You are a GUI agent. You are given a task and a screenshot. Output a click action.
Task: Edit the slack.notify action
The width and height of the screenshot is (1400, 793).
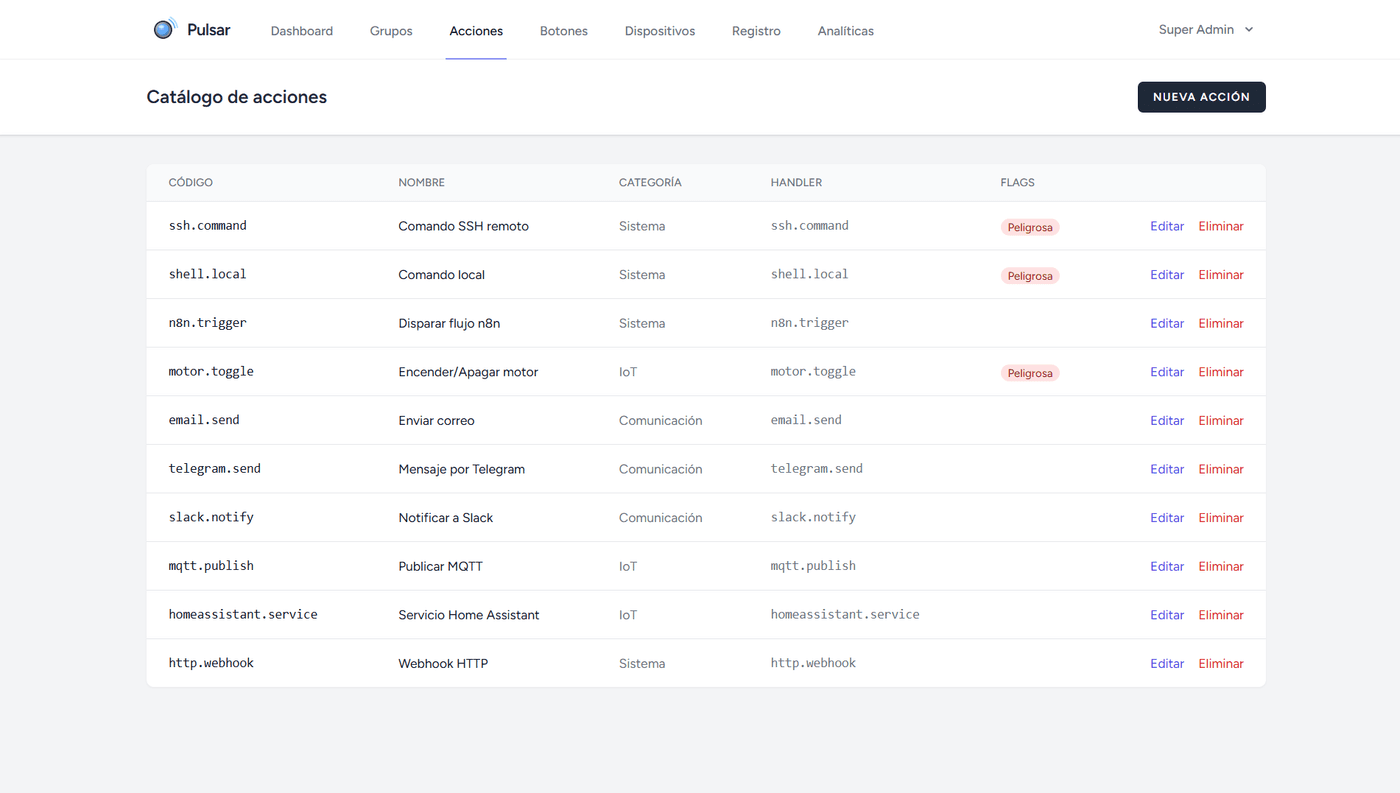[1167, 518]
